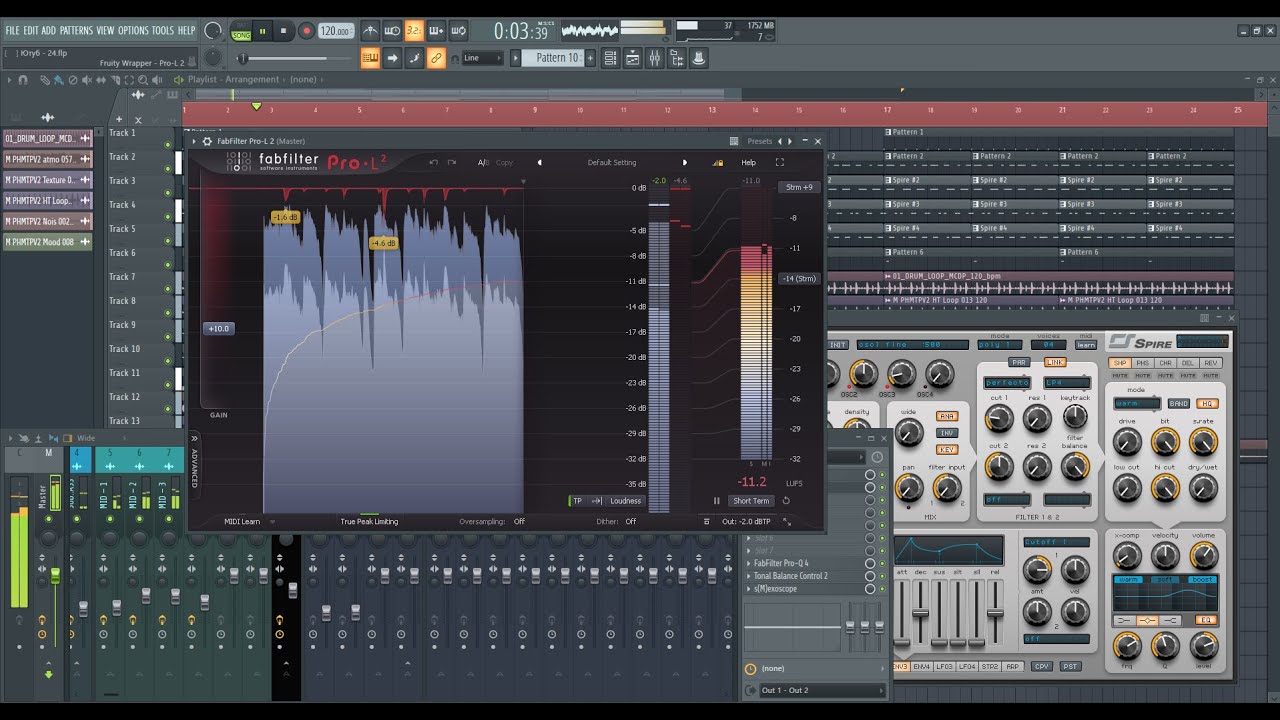Image resolution: width=1280 pixels, height=720 pixels.
Task: Toggle the orange link-to-controller chain icon
Action: pos(436,58)
